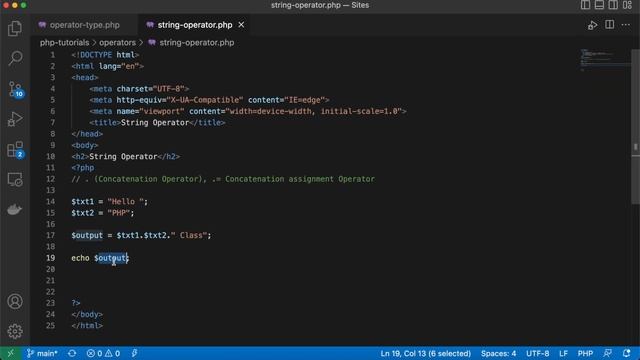Open operators breadcrumb folder
Screen dimensions: 640x360
click(x=117, y=42)
